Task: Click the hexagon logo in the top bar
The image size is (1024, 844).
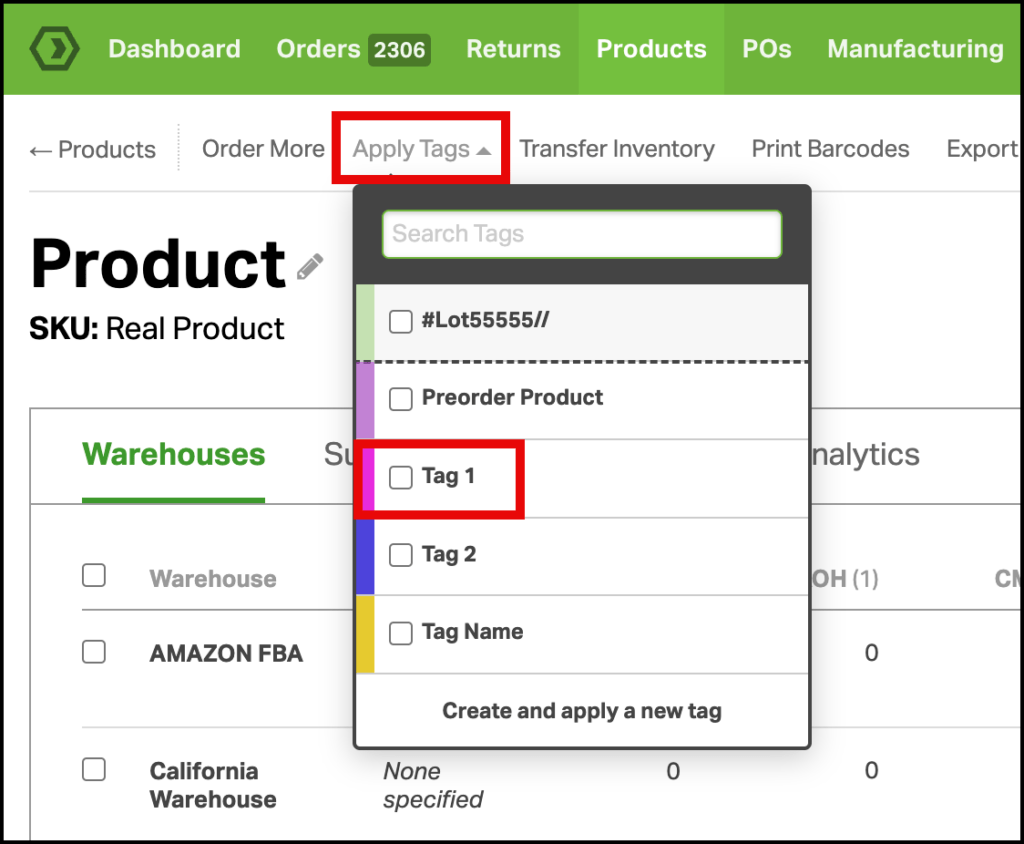Action: pyautogui.click(x=54, y=48)
